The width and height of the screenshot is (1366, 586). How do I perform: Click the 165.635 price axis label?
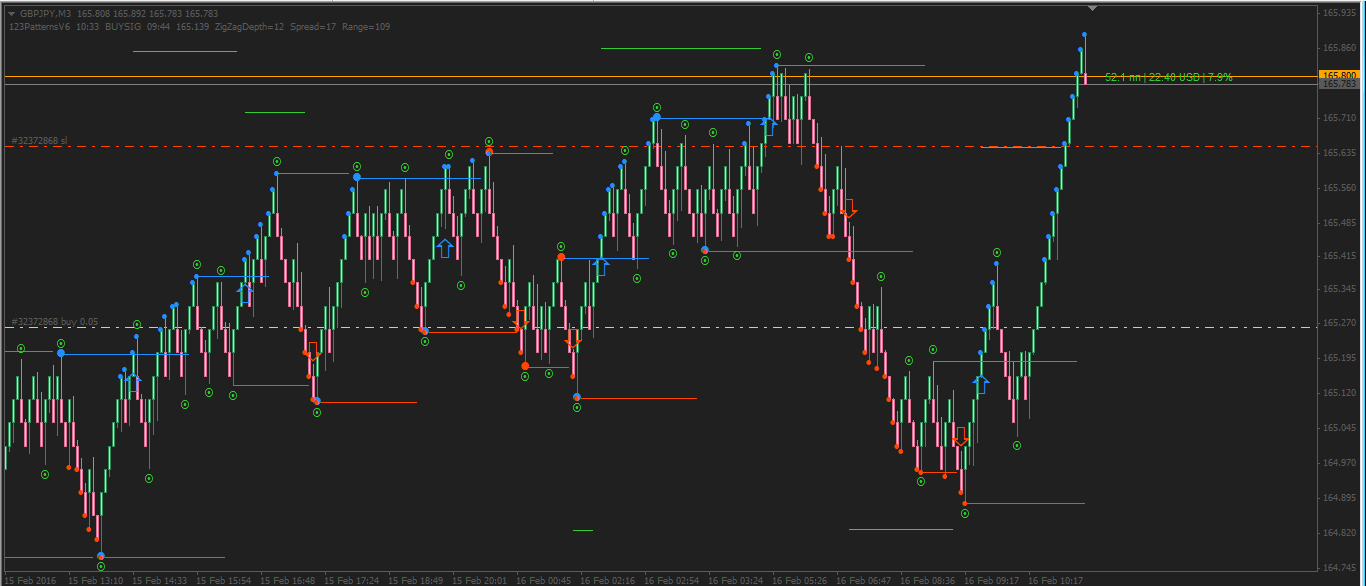(1339, 153)
